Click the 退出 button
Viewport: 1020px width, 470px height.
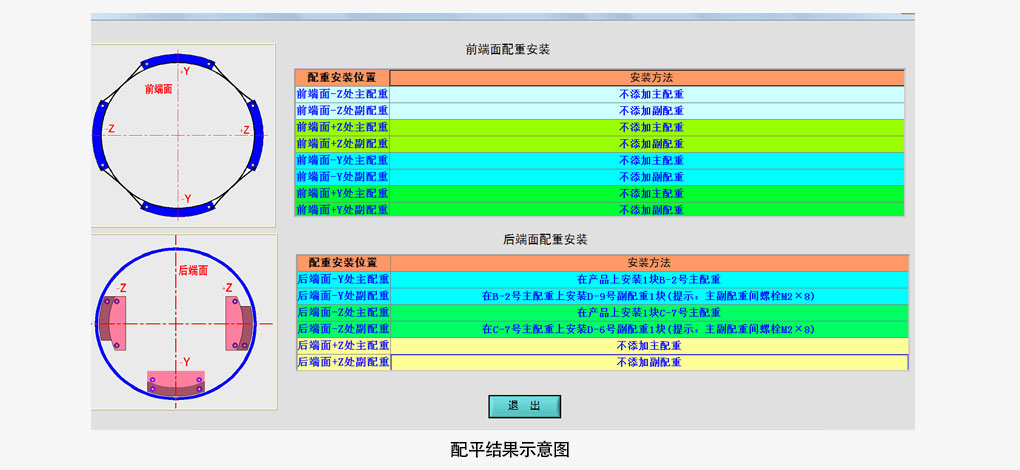click(x=524, y=406)
